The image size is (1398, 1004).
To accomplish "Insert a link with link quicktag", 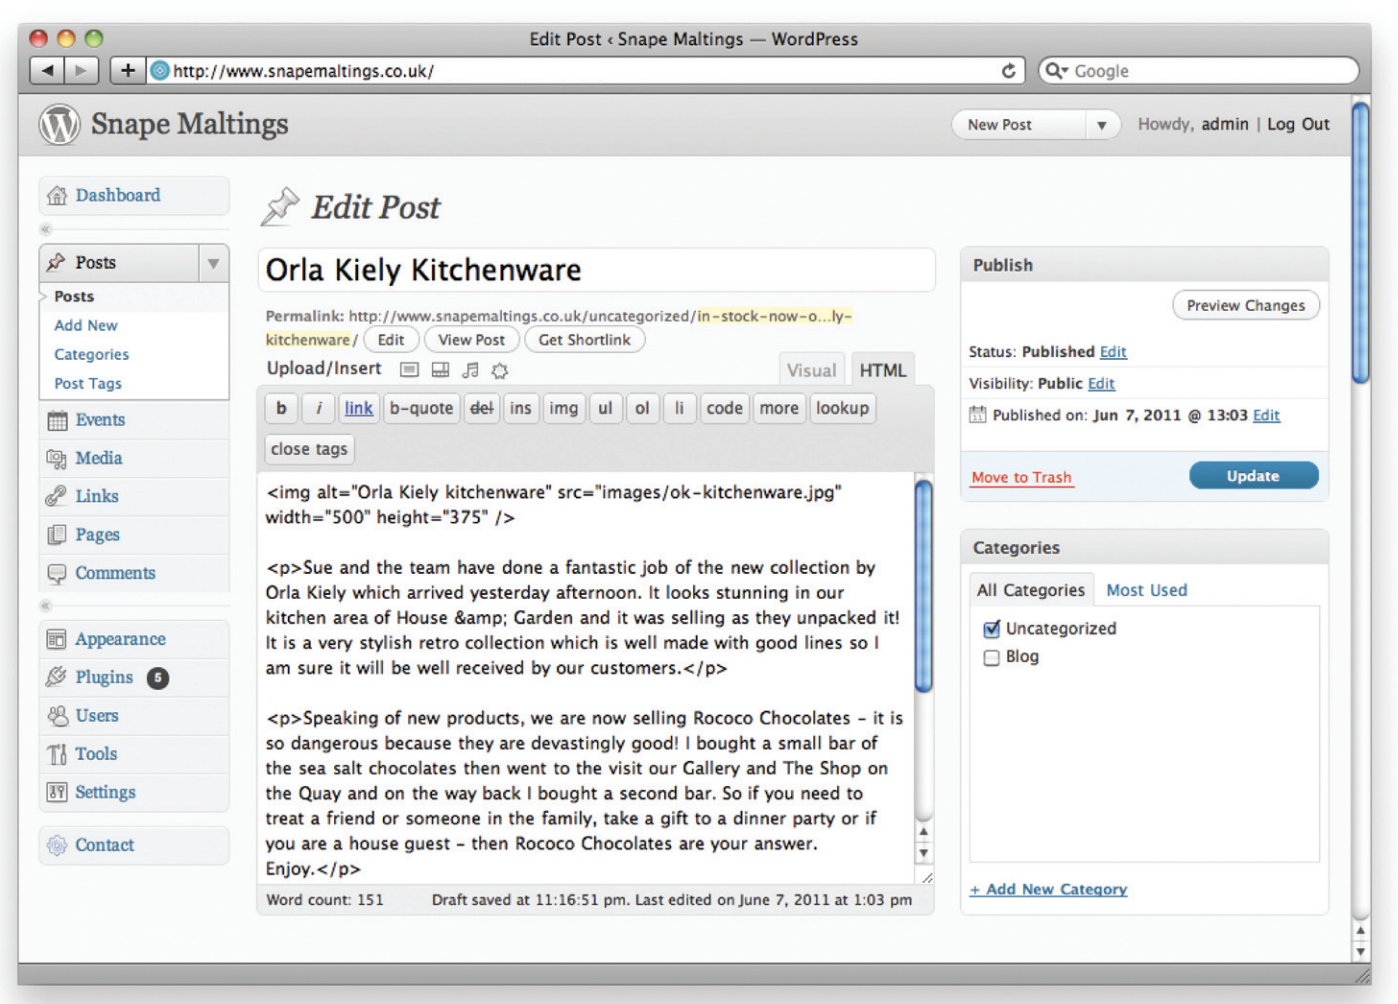I will 359,408.
